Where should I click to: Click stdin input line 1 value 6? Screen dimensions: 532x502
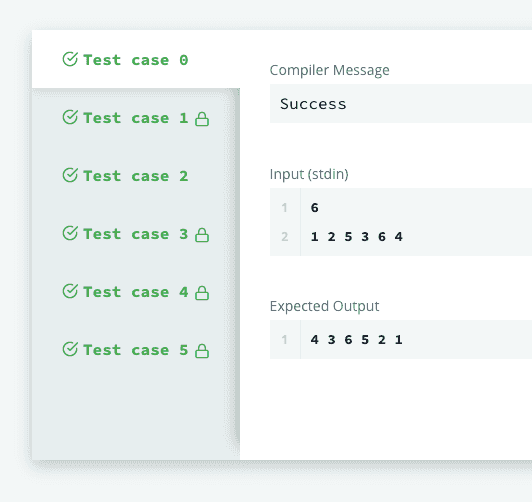click(315, 208)
